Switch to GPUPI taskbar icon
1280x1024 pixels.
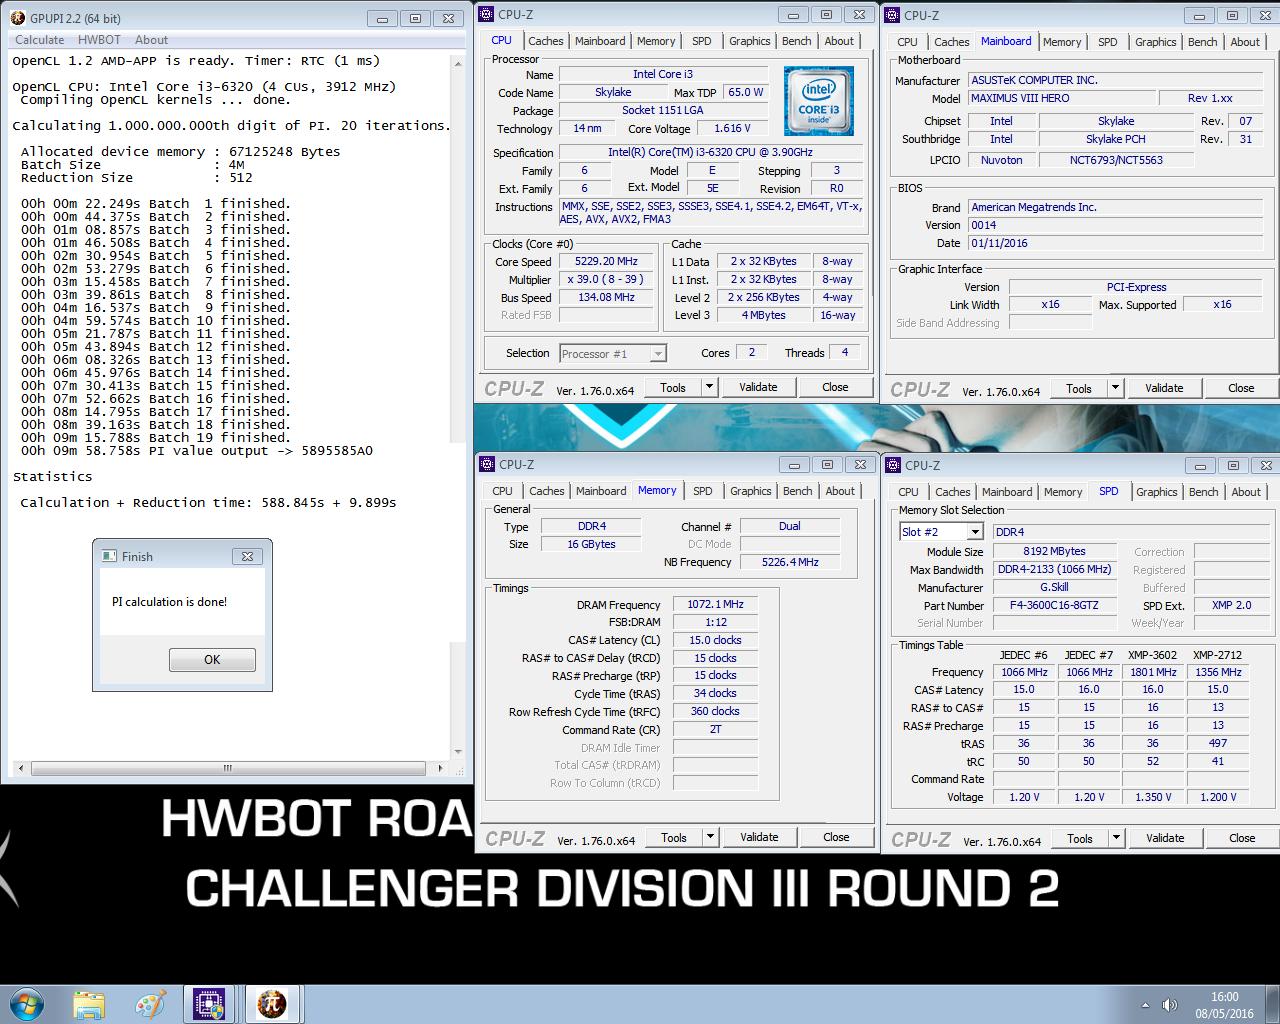272,1004
